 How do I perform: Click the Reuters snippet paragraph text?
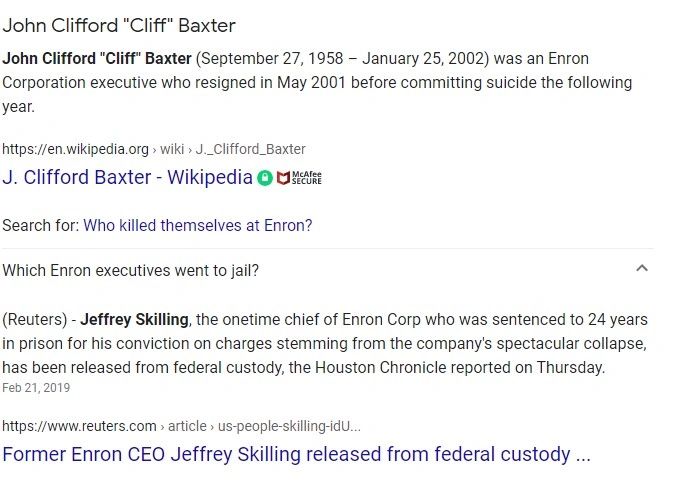click(325, 343)
